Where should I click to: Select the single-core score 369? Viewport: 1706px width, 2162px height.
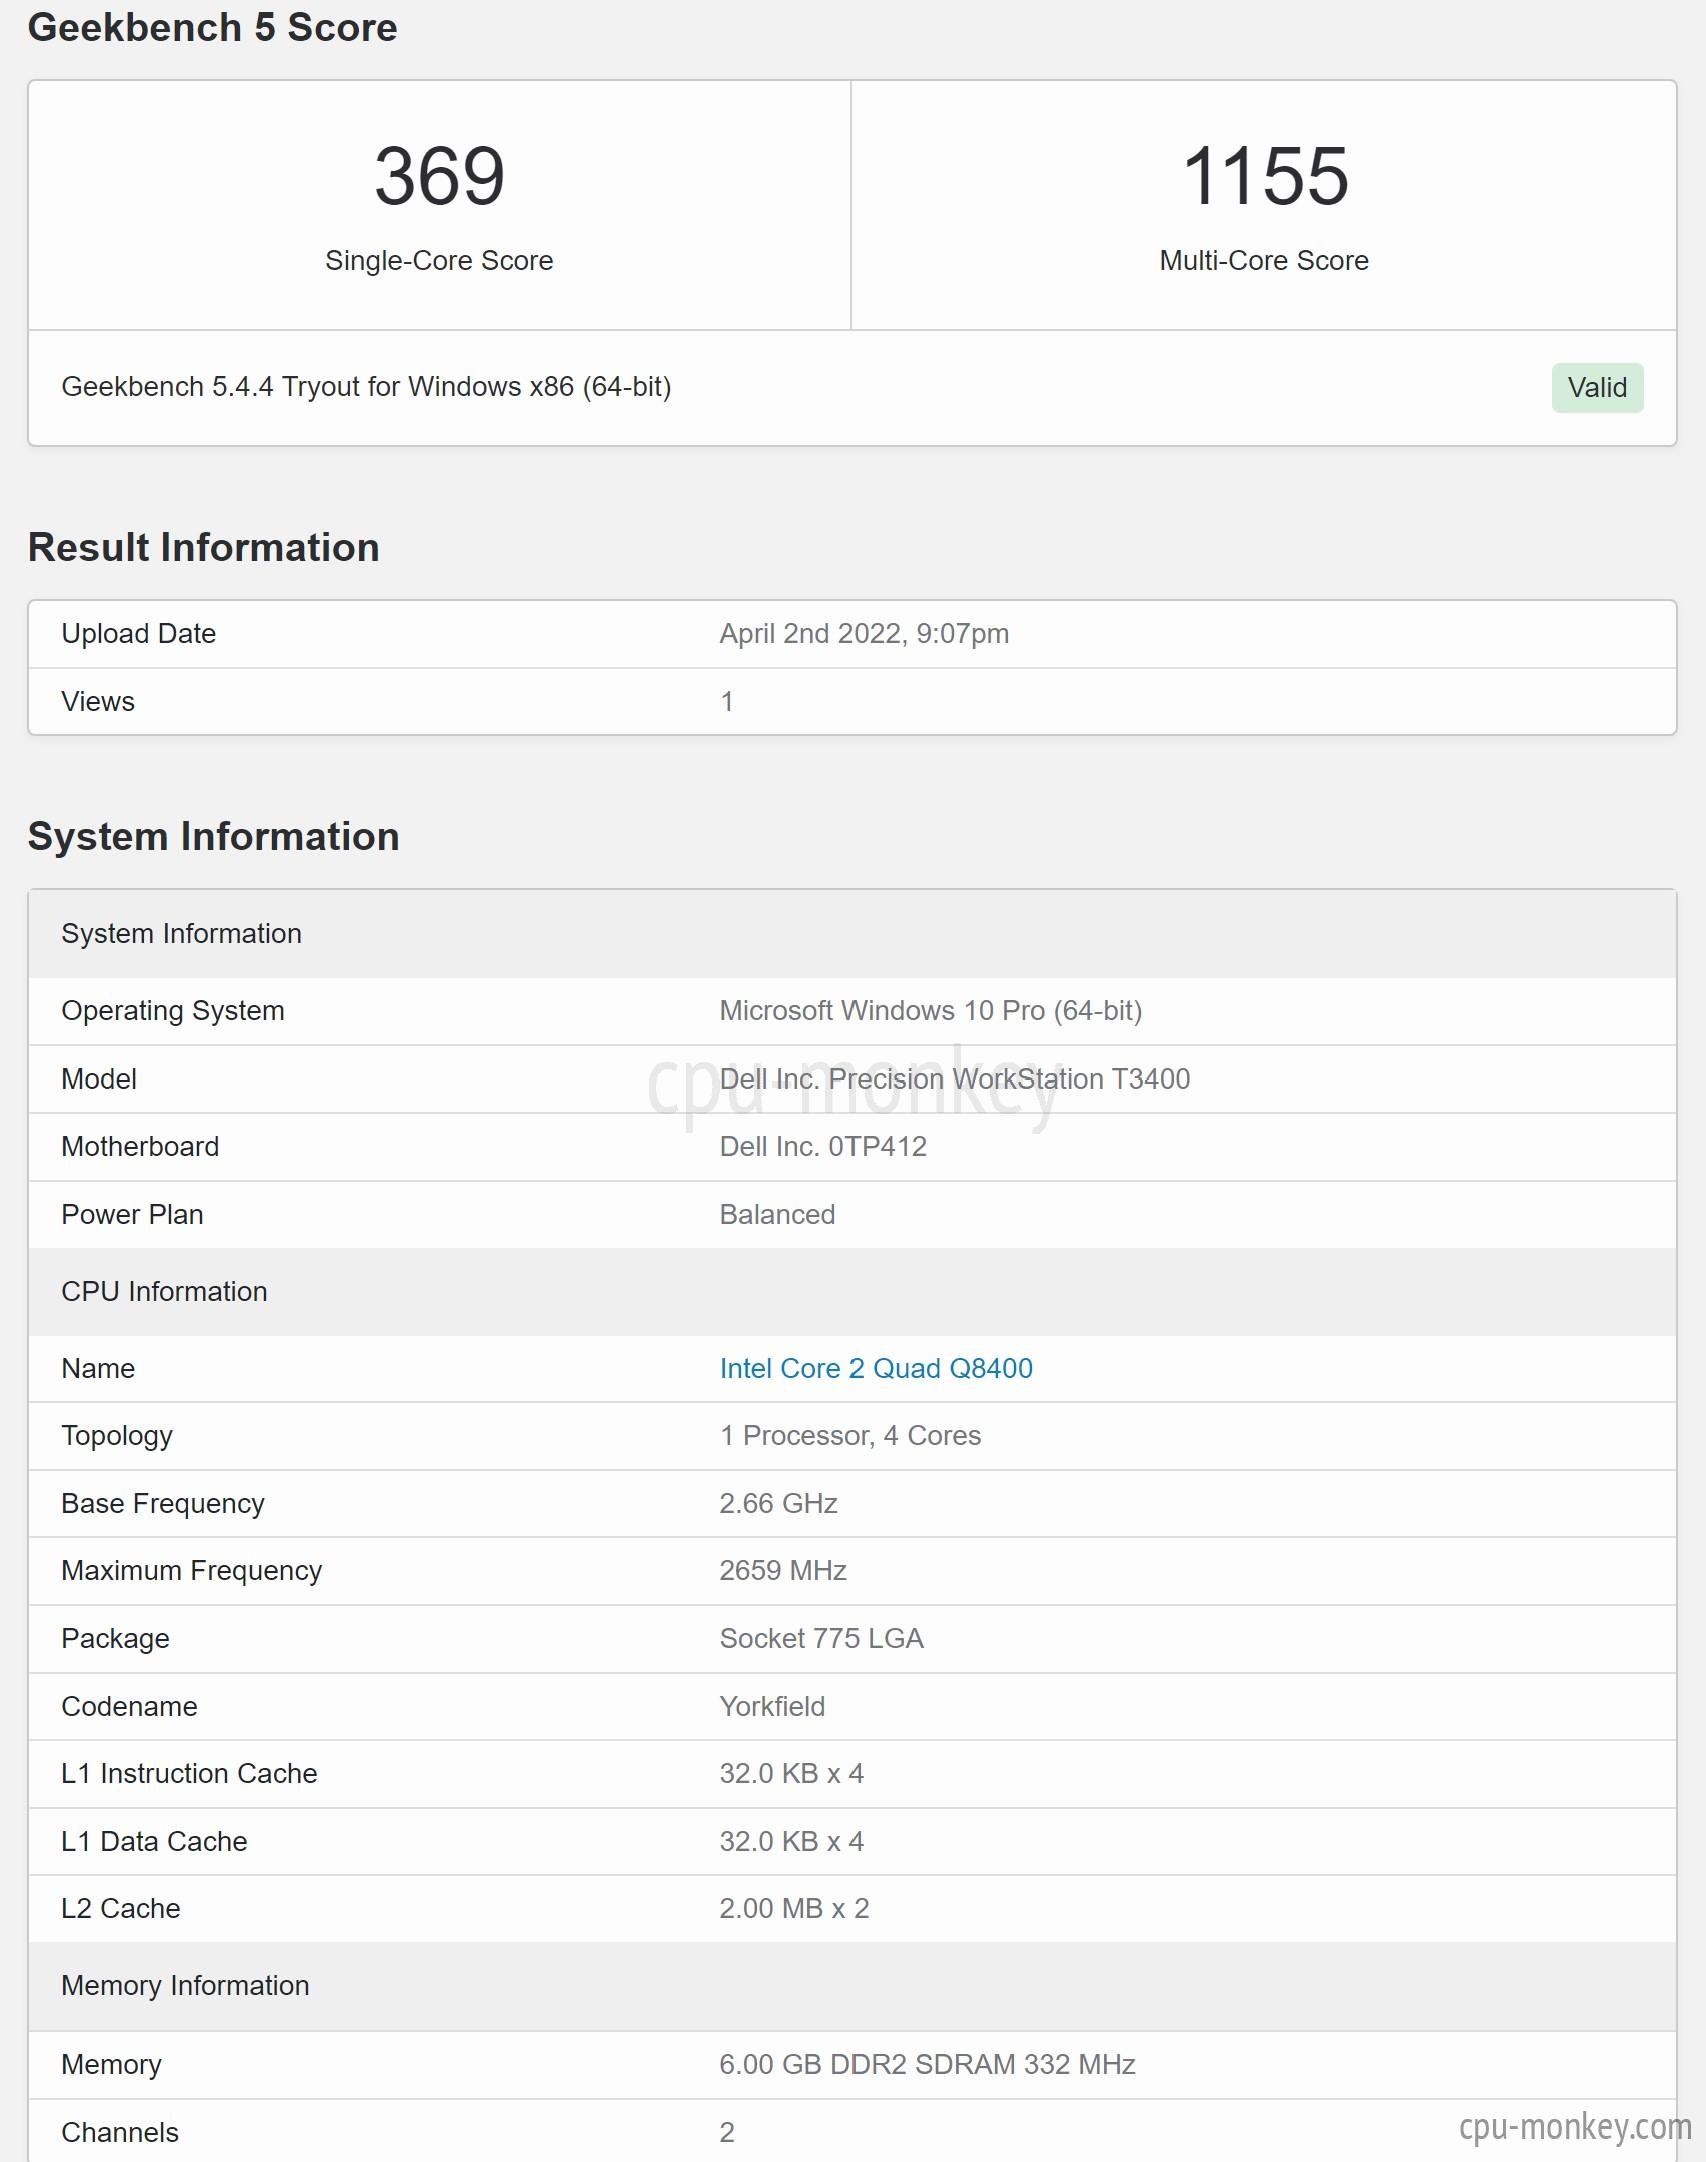(439, 176)
